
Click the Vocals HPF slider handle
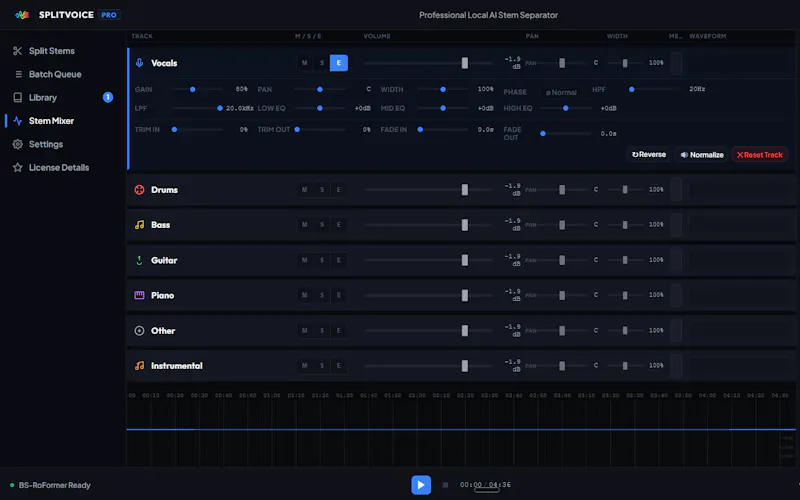click(632, 89)
